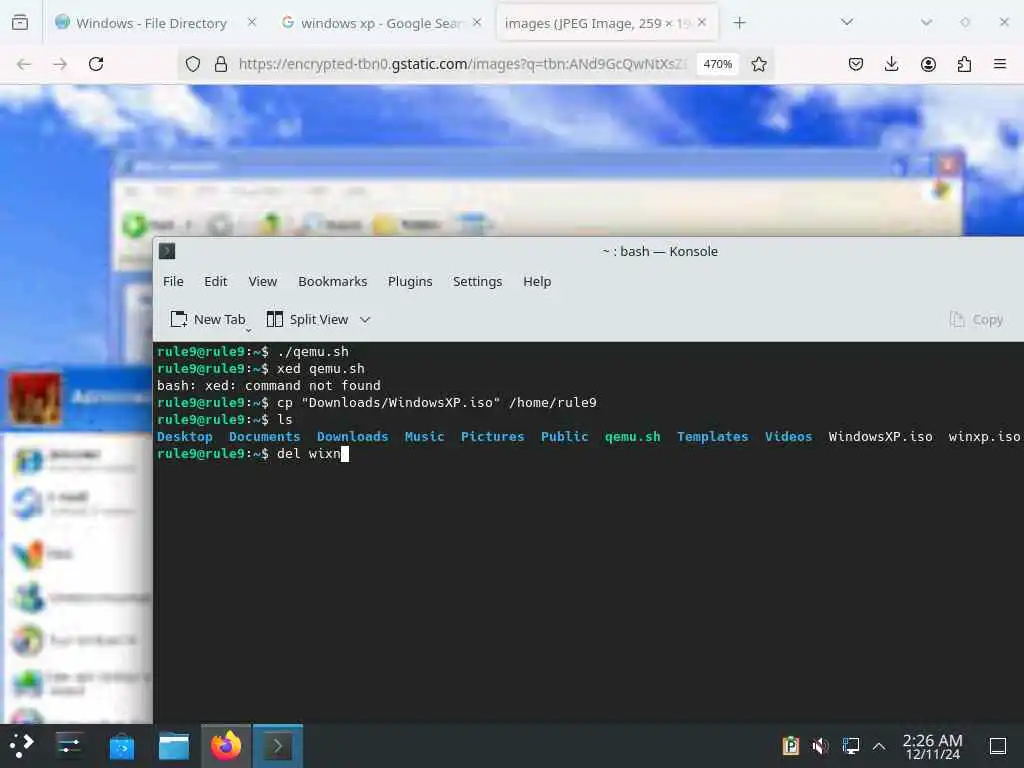Open a new browser tab
This screenshot has width=1024, height=768.
tap(739, 23)
